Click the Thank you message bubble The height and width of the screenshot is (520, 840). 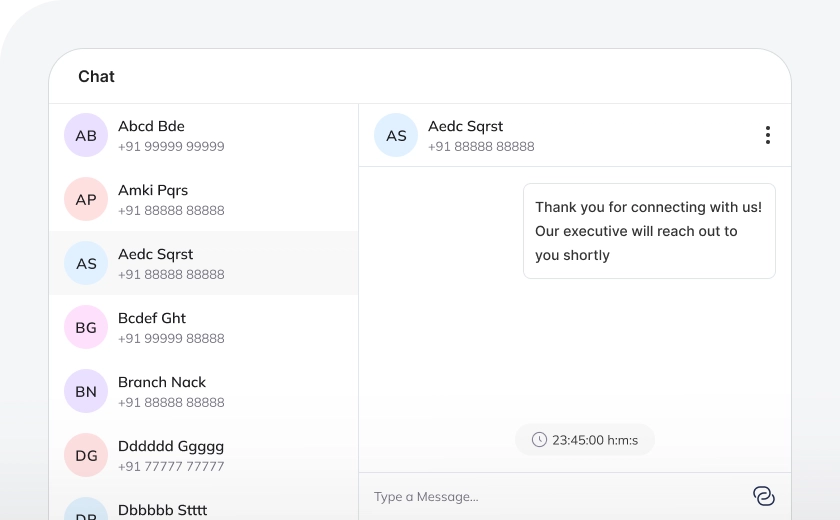click(x=649, y=231)
